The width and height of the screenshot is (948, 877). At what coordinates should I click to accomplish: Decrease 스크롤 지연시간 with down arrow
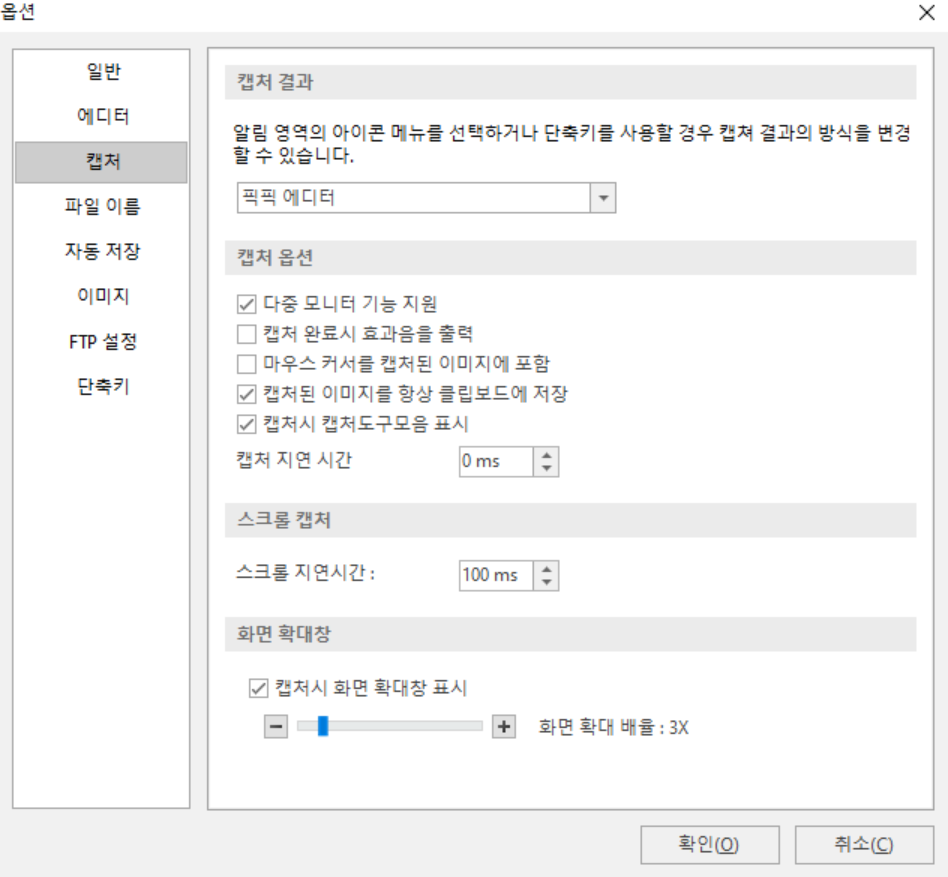(x=547, y=582)
